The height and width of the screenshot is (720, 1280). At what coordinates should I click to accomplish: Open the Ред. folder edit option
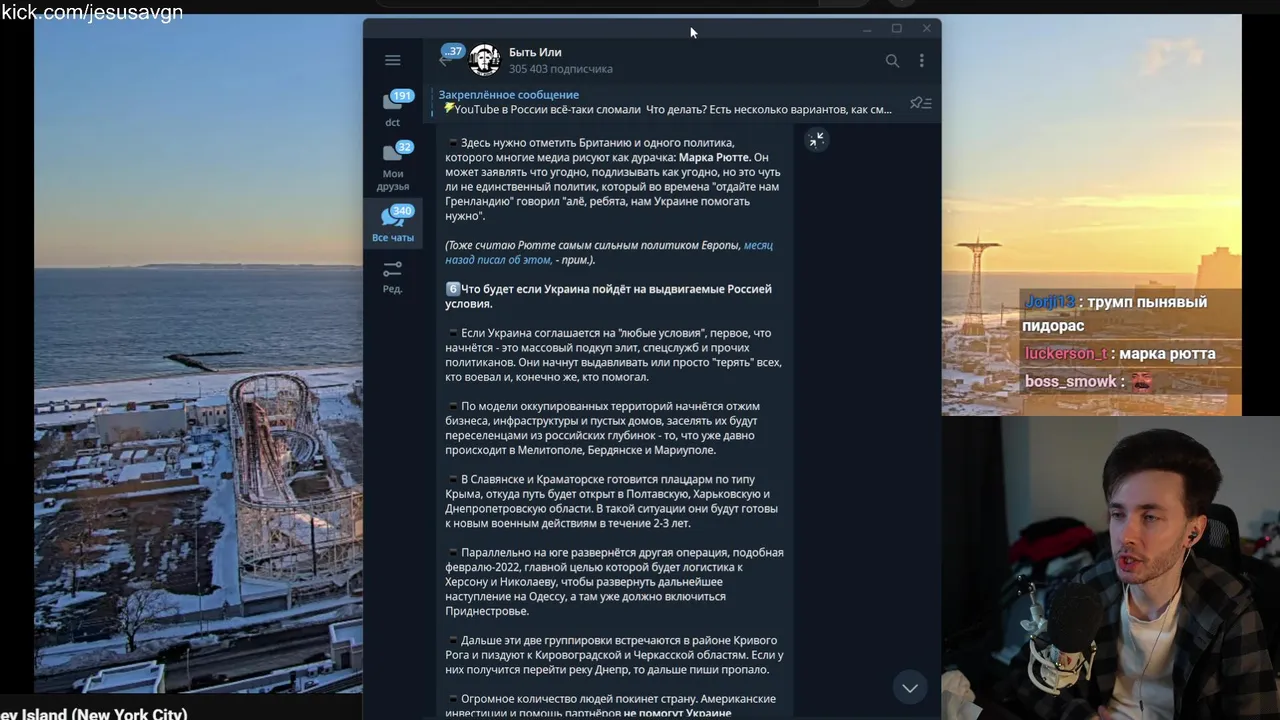coord(393,277)
